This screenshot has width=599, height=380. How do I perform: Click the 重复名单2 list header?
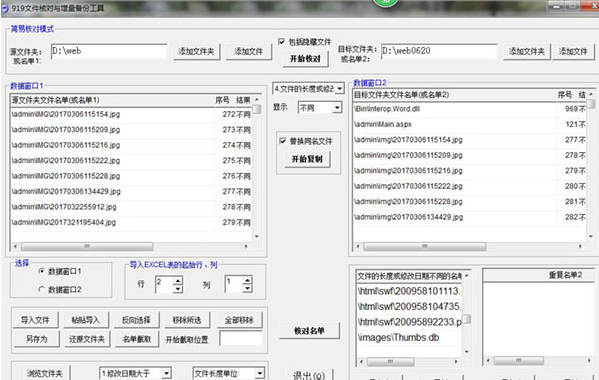tap(539, 275)
